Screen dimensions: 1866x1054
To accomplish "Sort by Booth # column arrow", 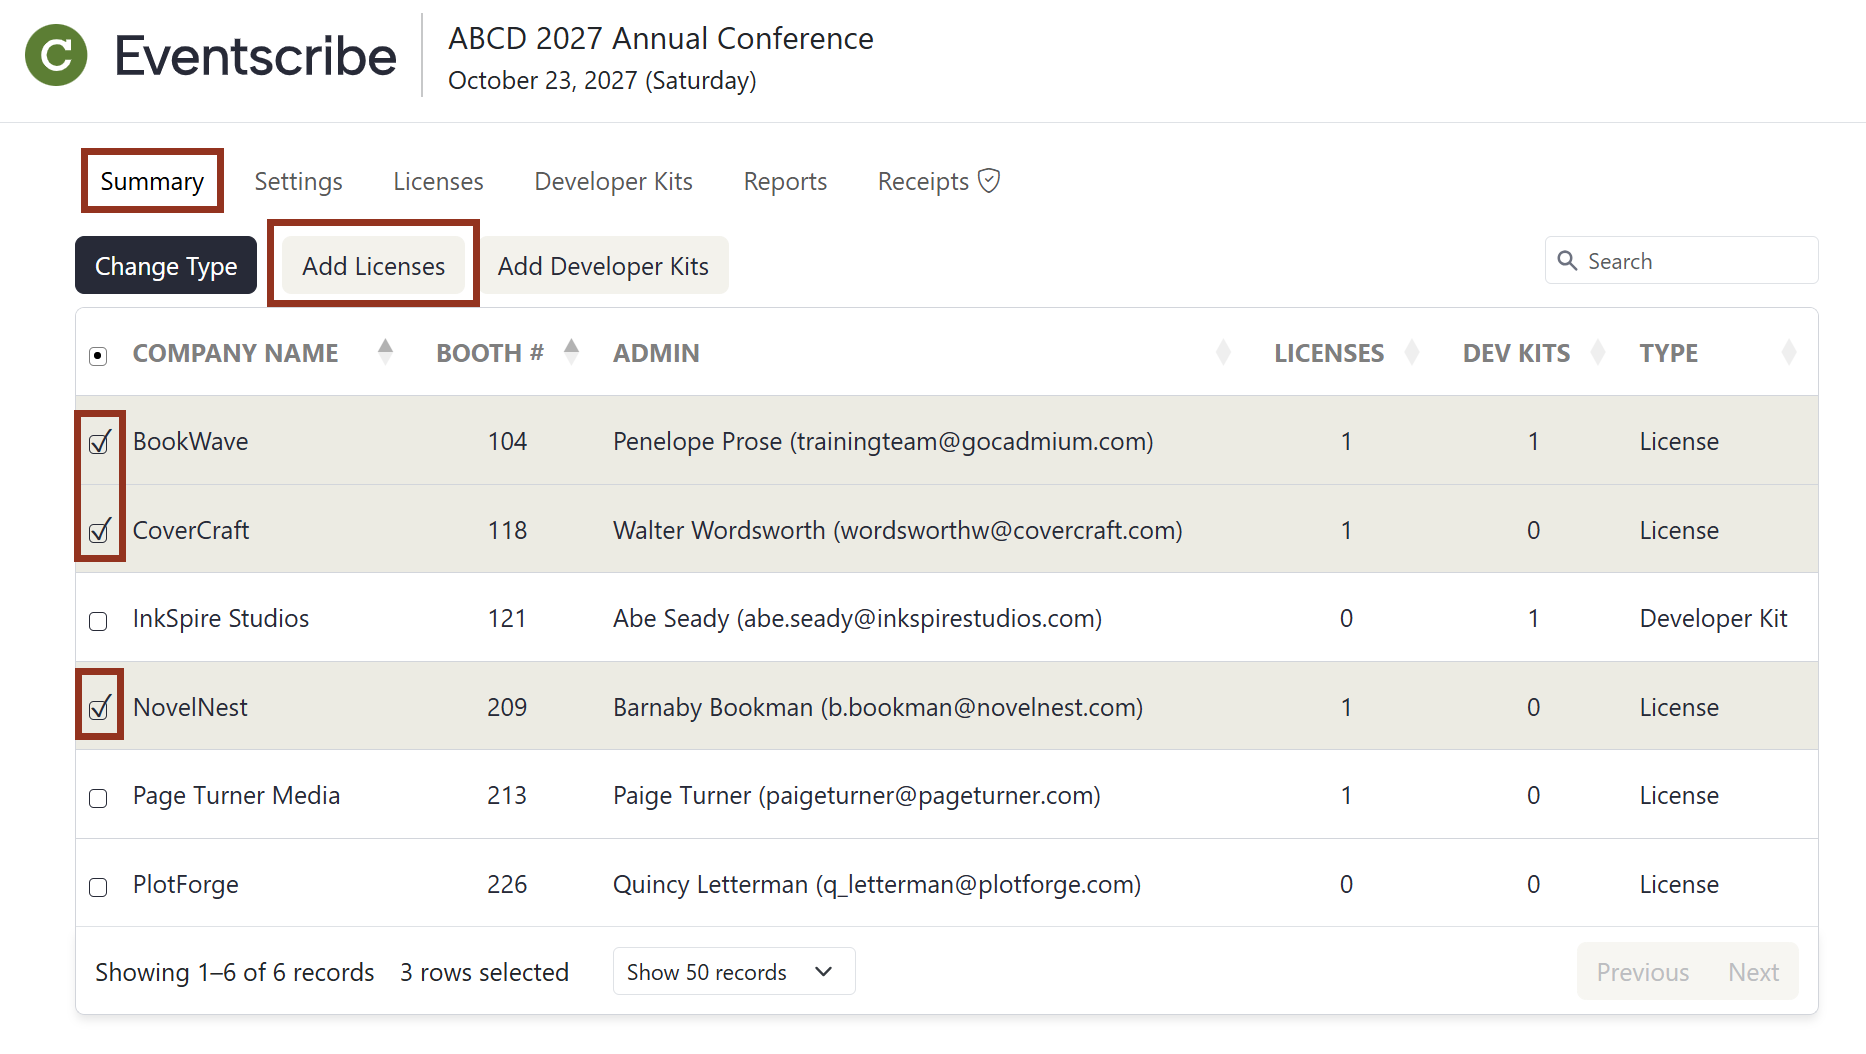I will point(571,352).
